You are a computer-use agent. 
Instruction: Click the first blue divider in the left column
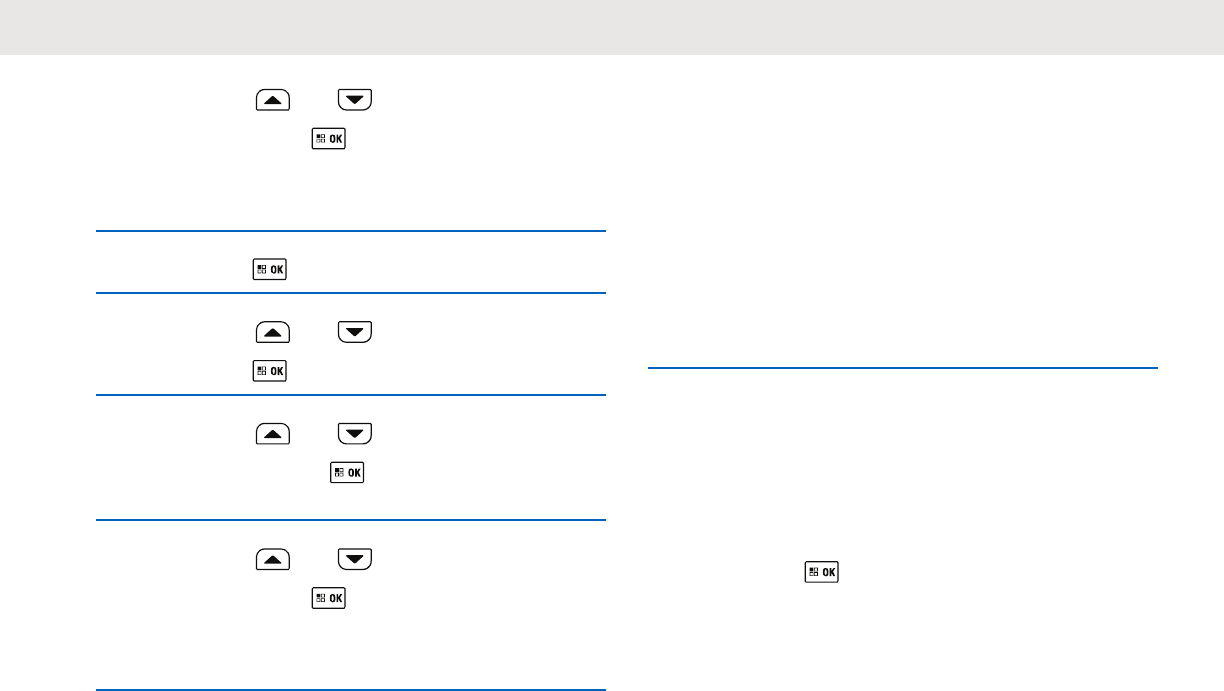click(x=351, y=232)
